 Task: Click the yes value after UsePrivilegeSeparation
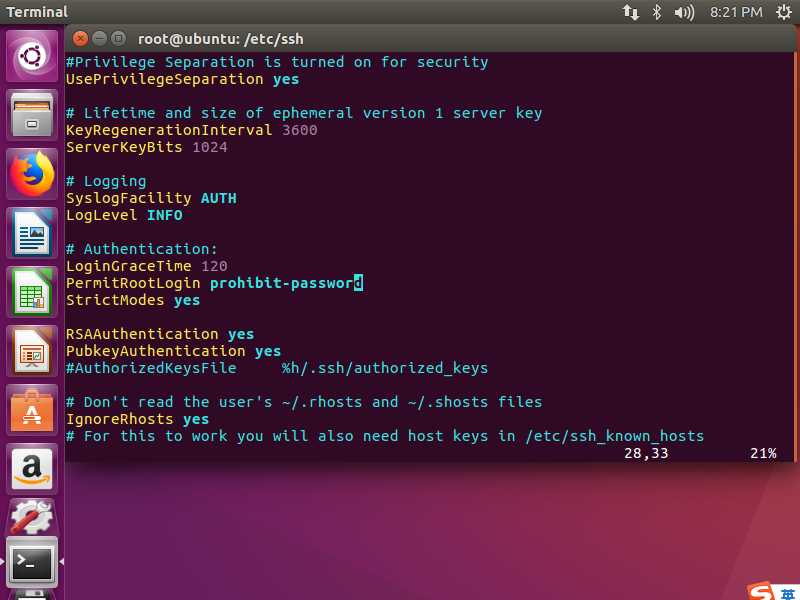click(x=286, y=79)
